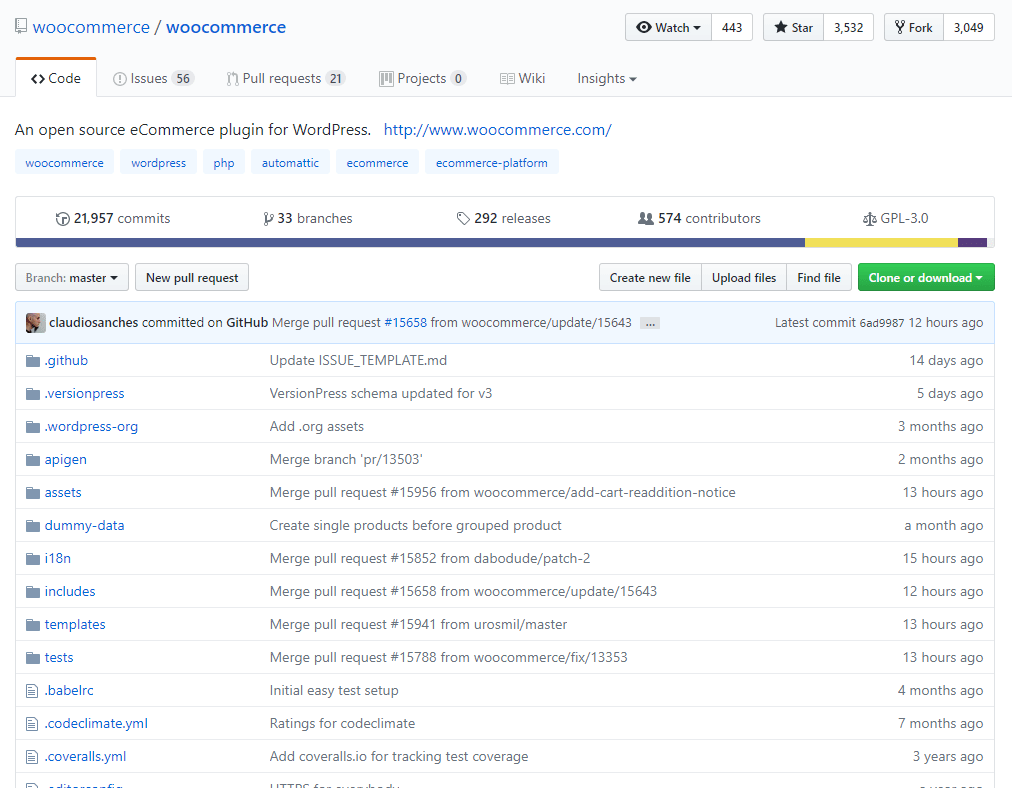
Task: Click the releases tag icon
Action: [x=463, y=219]
